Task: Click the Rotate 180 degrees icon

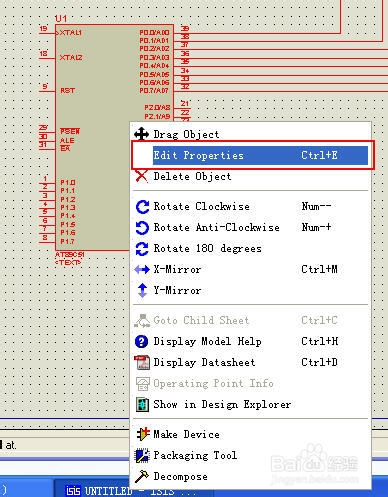Action: coord(142,249)
